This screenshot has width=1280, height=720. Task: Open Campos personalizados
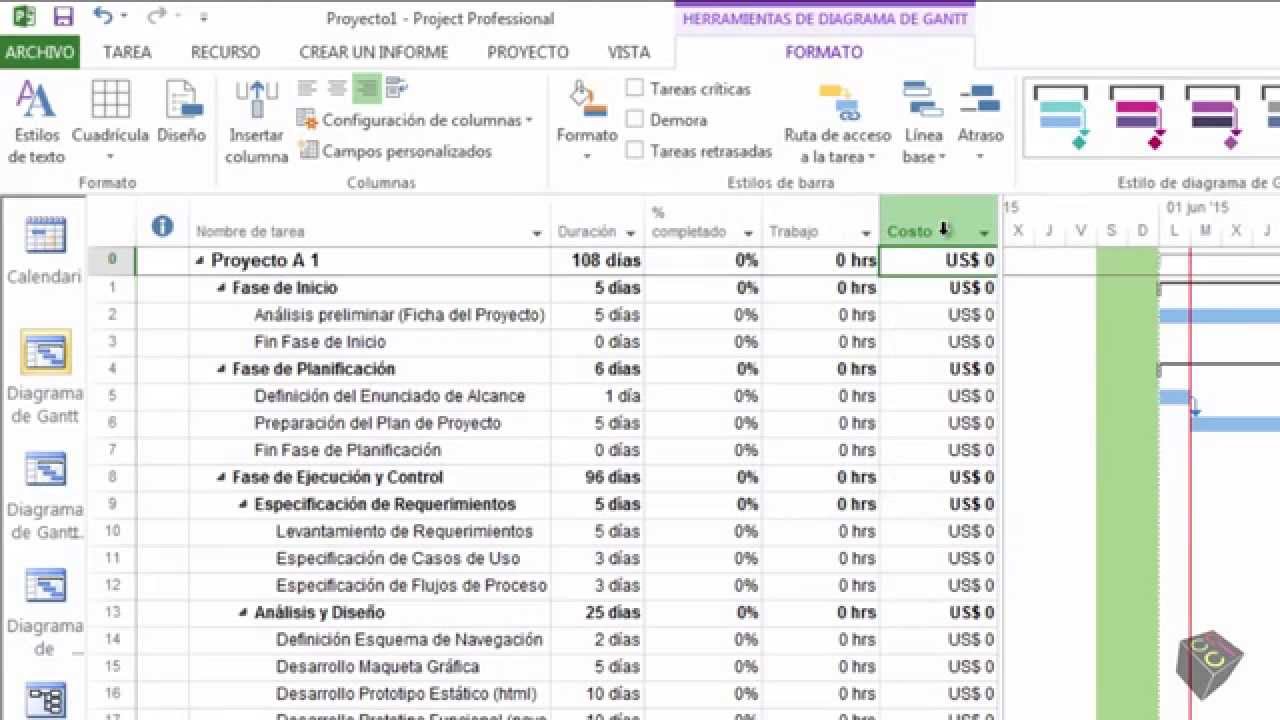click(x=394, y=151)
